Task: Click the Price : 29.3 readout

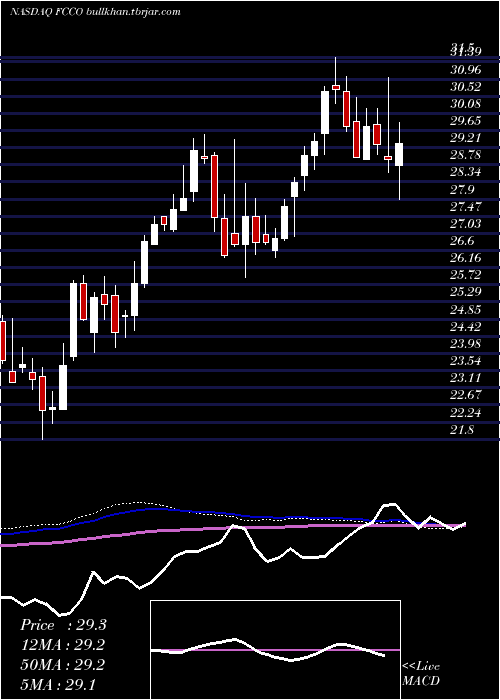Action: pos(63,625)
